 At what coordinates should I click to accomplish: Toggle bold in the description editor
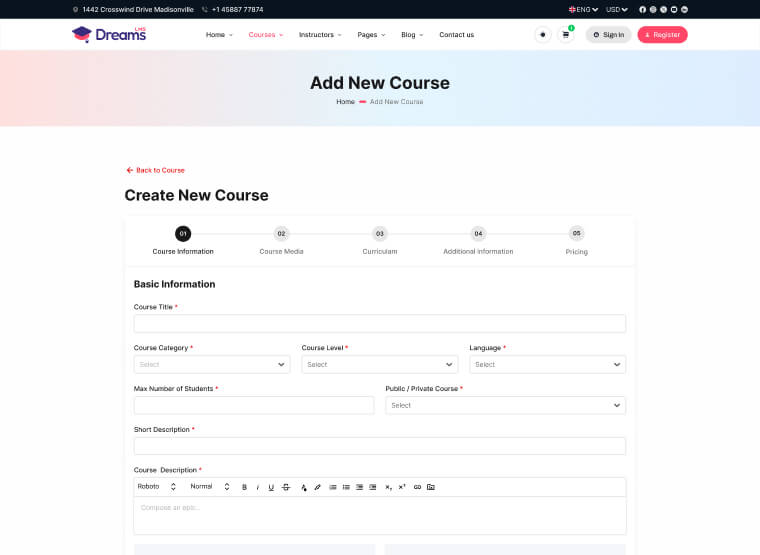(x=244, y=487)
